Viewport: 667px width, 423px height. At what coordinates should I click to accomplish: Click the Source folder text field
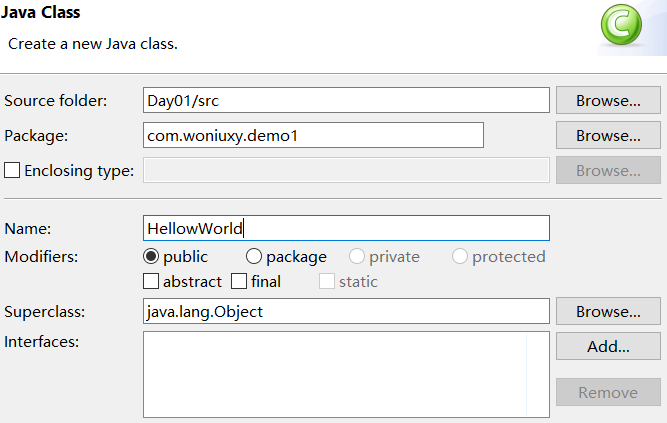[x=346, y=100]
